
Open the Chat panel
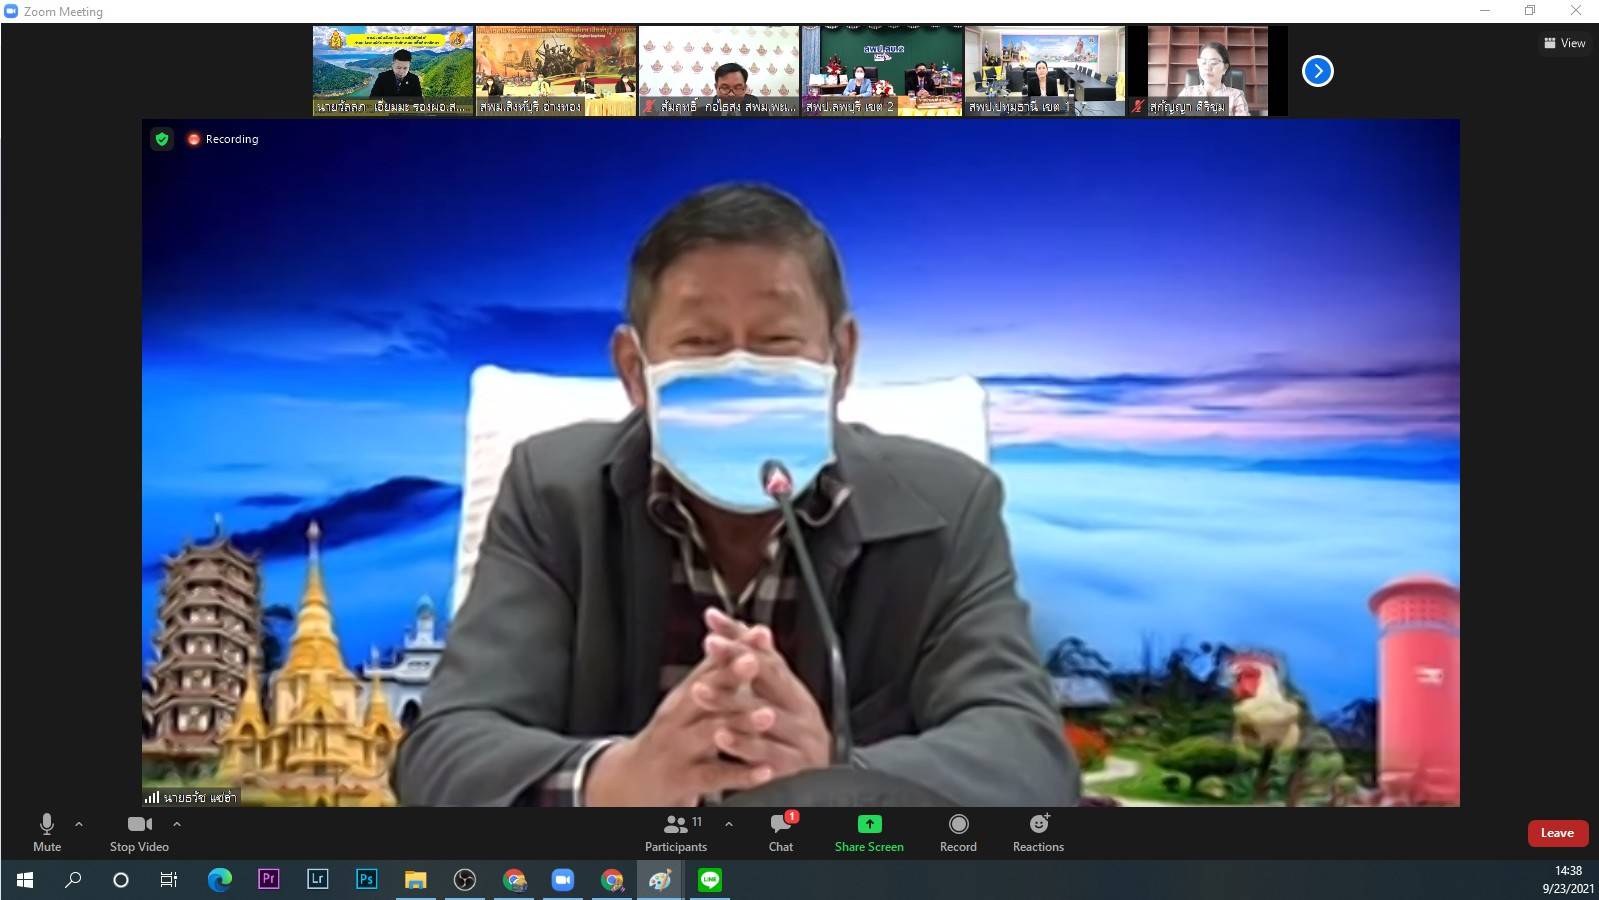780,832
